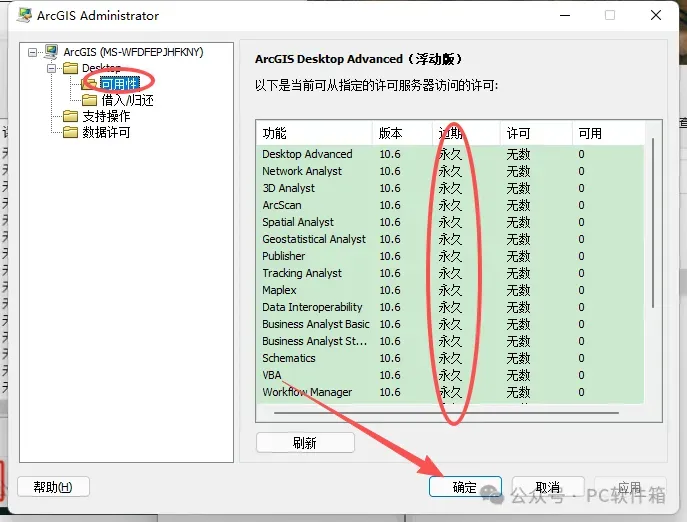Image resolution: width=687 pixels, height=522 pixels.
Task: Click the 取消 cancel button
Action: pyautogui.click(x=548, y=486)
